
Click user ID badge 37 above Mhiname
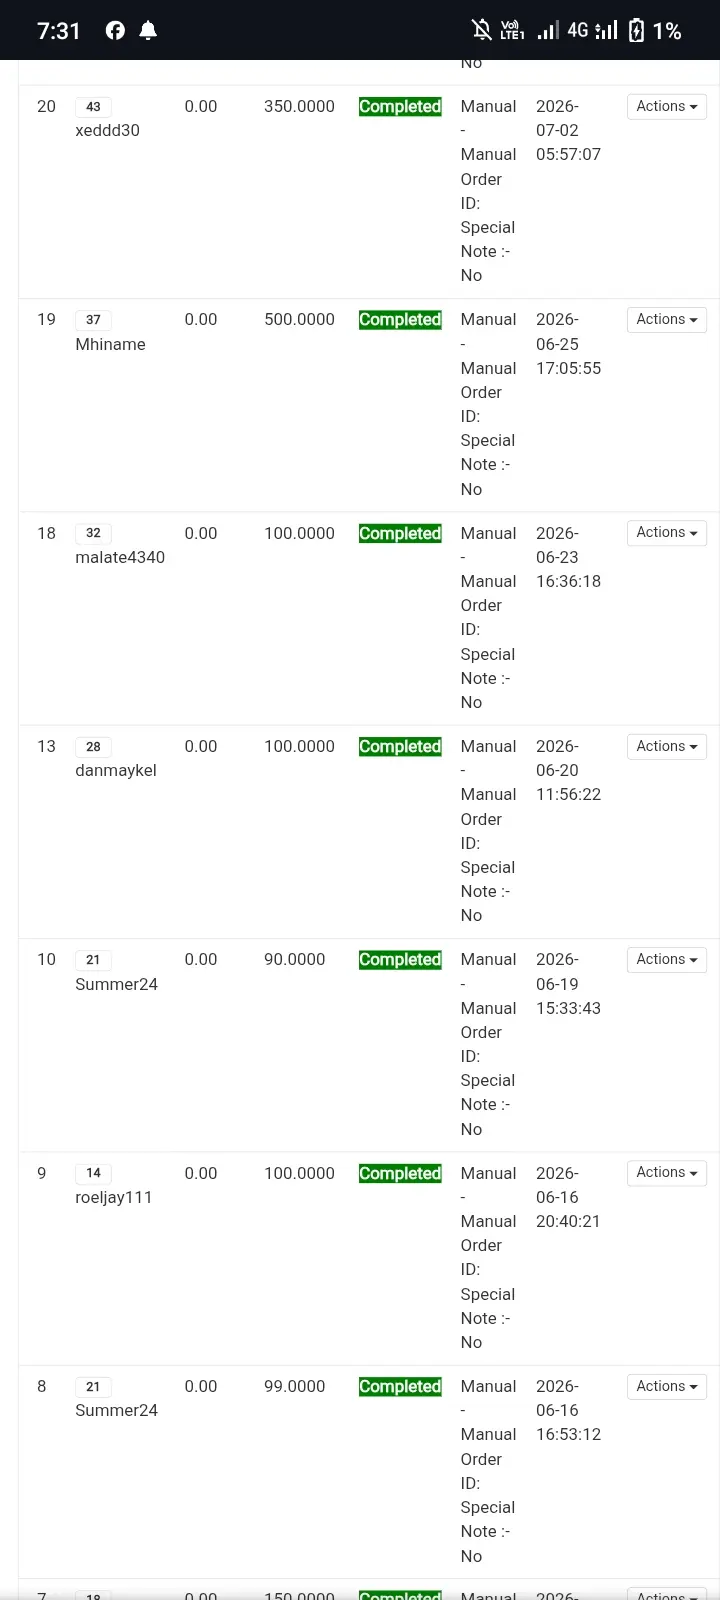93,320
